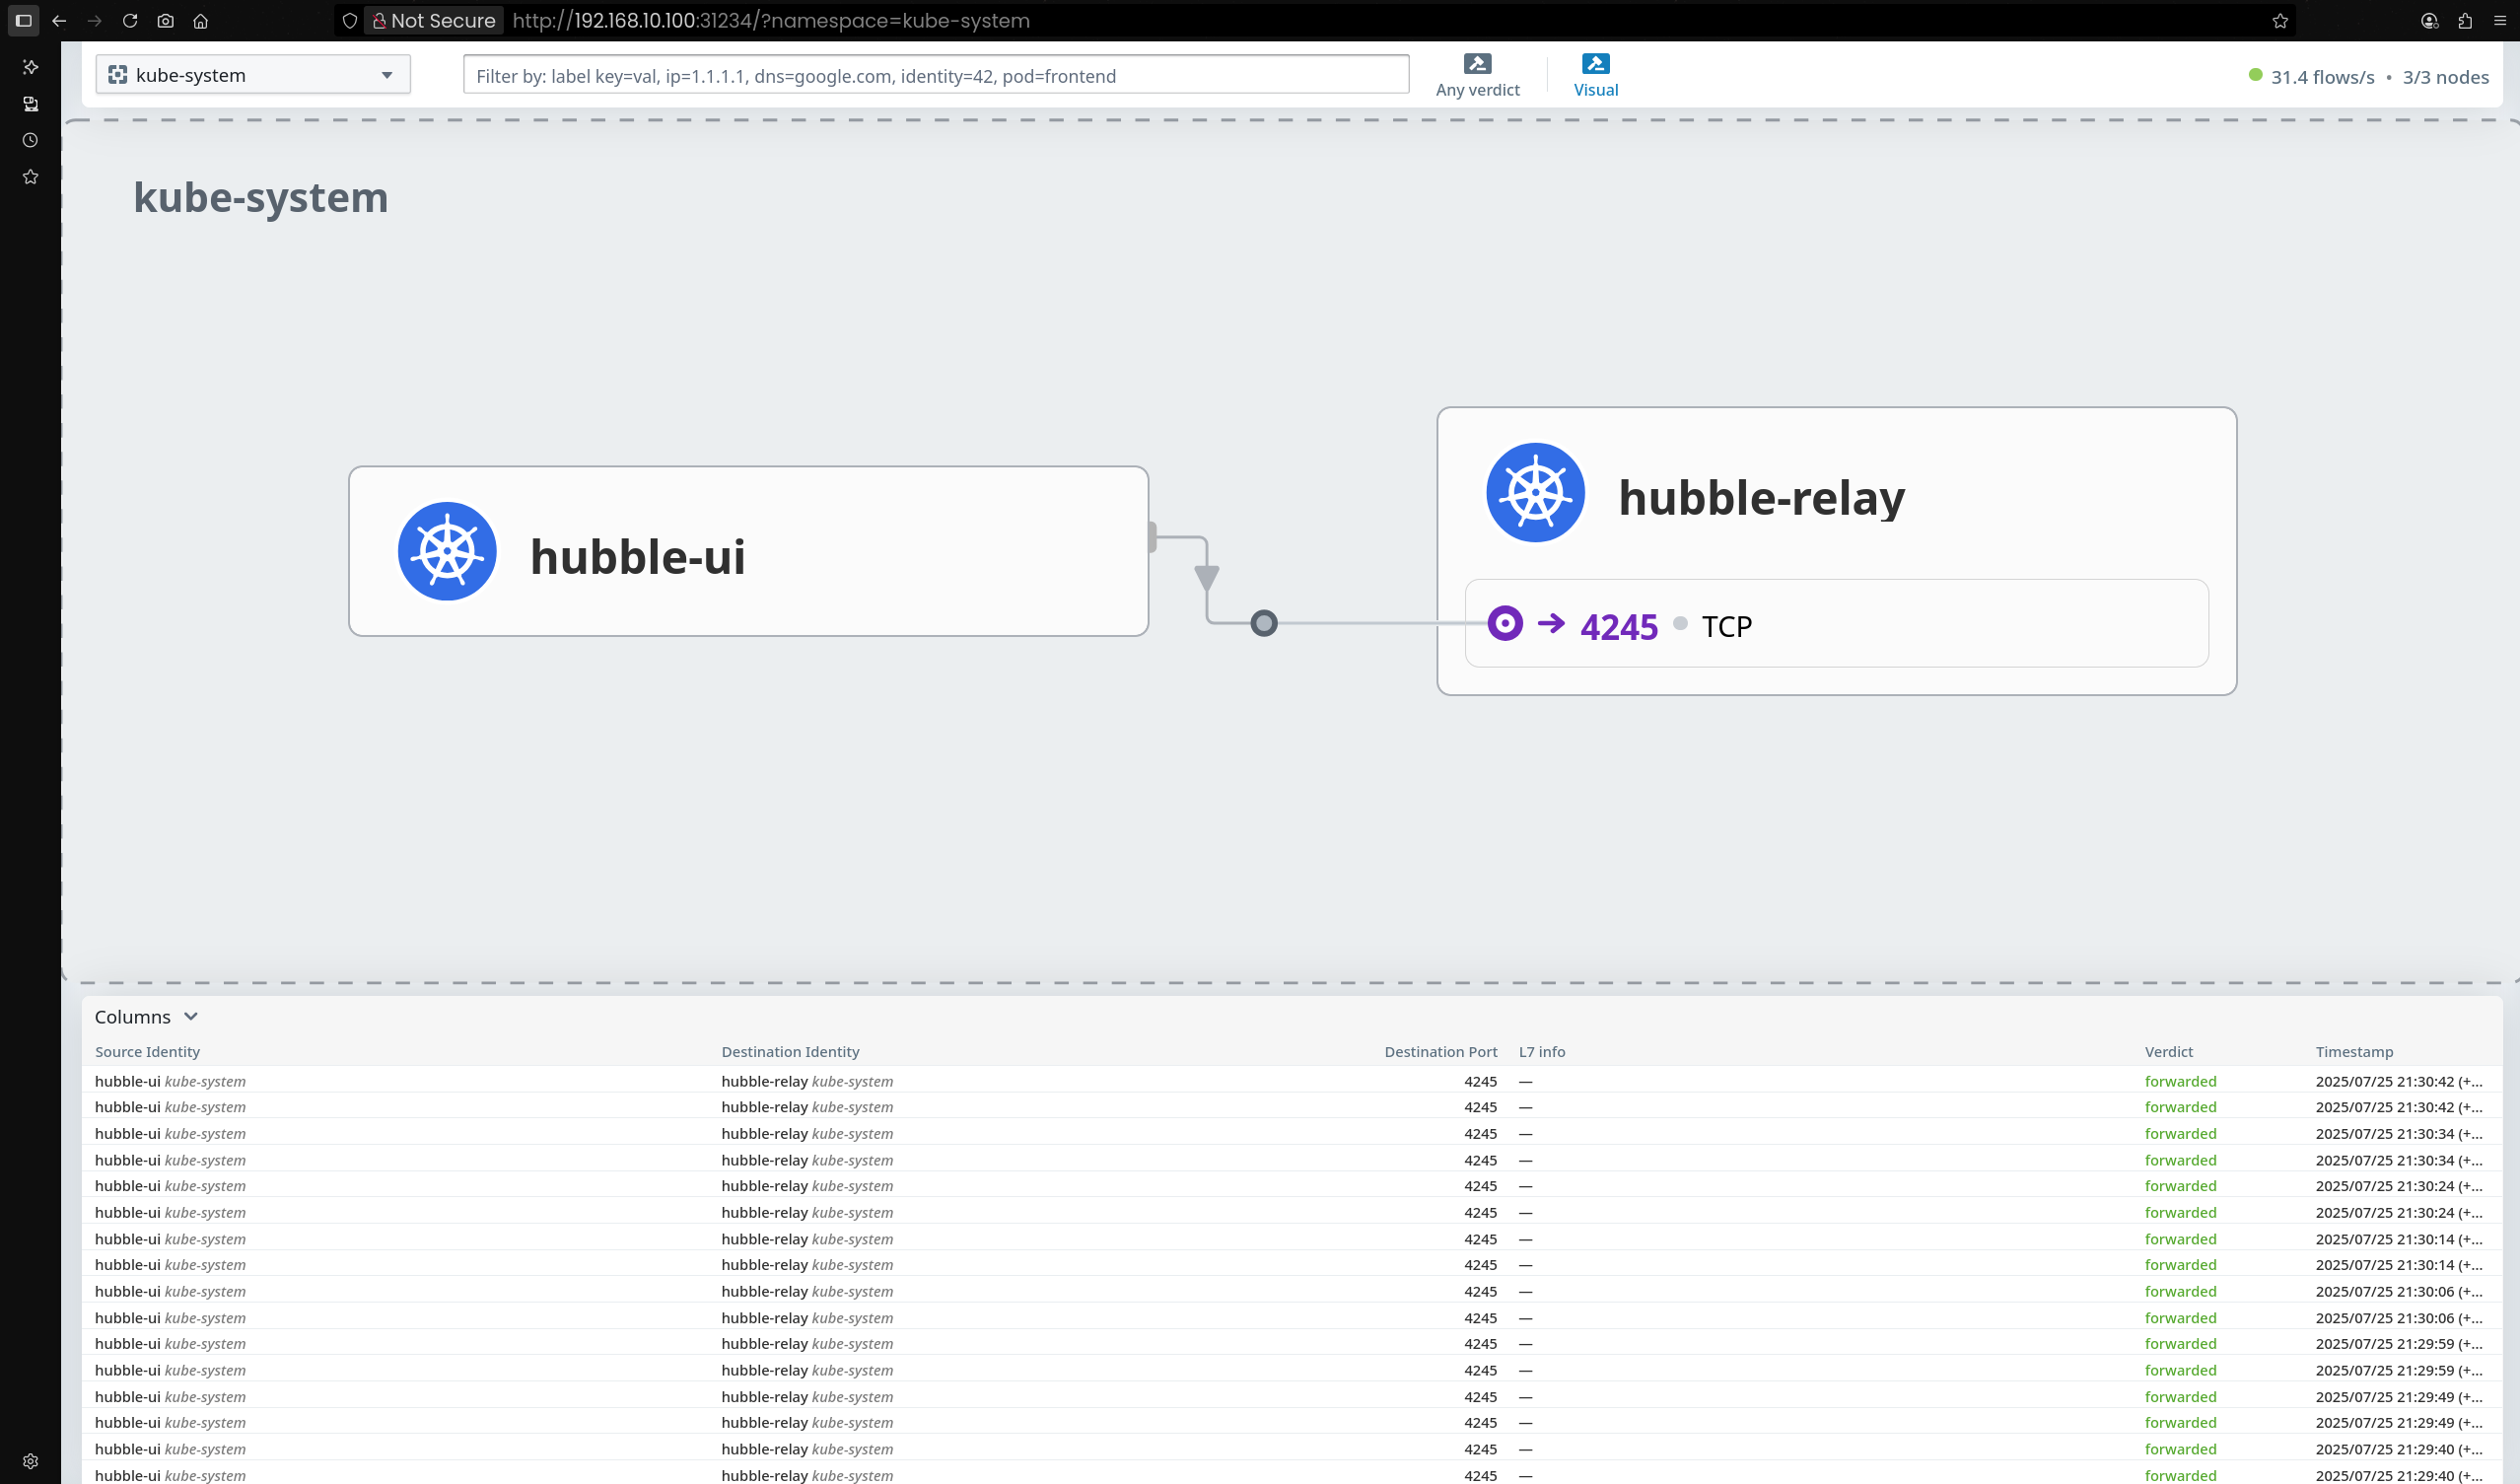2520x1484 pixels.
Task: Click the 3/3 nodes status text
Action: pyautogui.click(x=2446, y=77)
